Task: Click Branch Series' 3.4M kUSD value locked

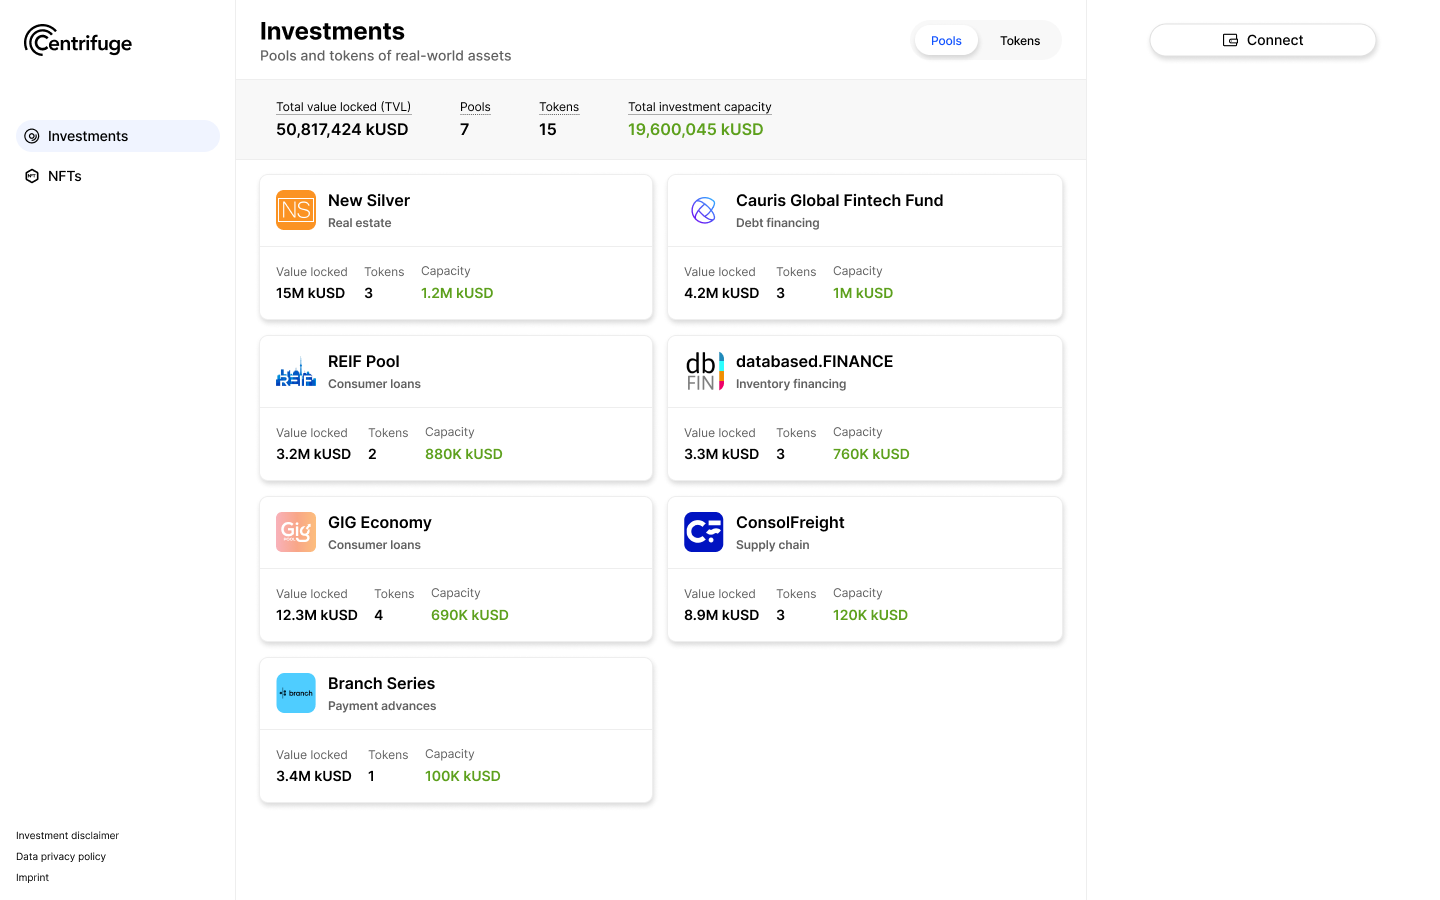Action: [314, 776]
